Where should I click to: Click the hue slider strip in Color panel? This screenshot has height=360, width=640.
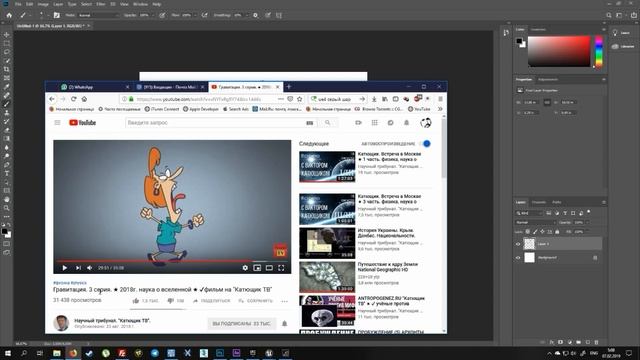(x=598, y=51)
